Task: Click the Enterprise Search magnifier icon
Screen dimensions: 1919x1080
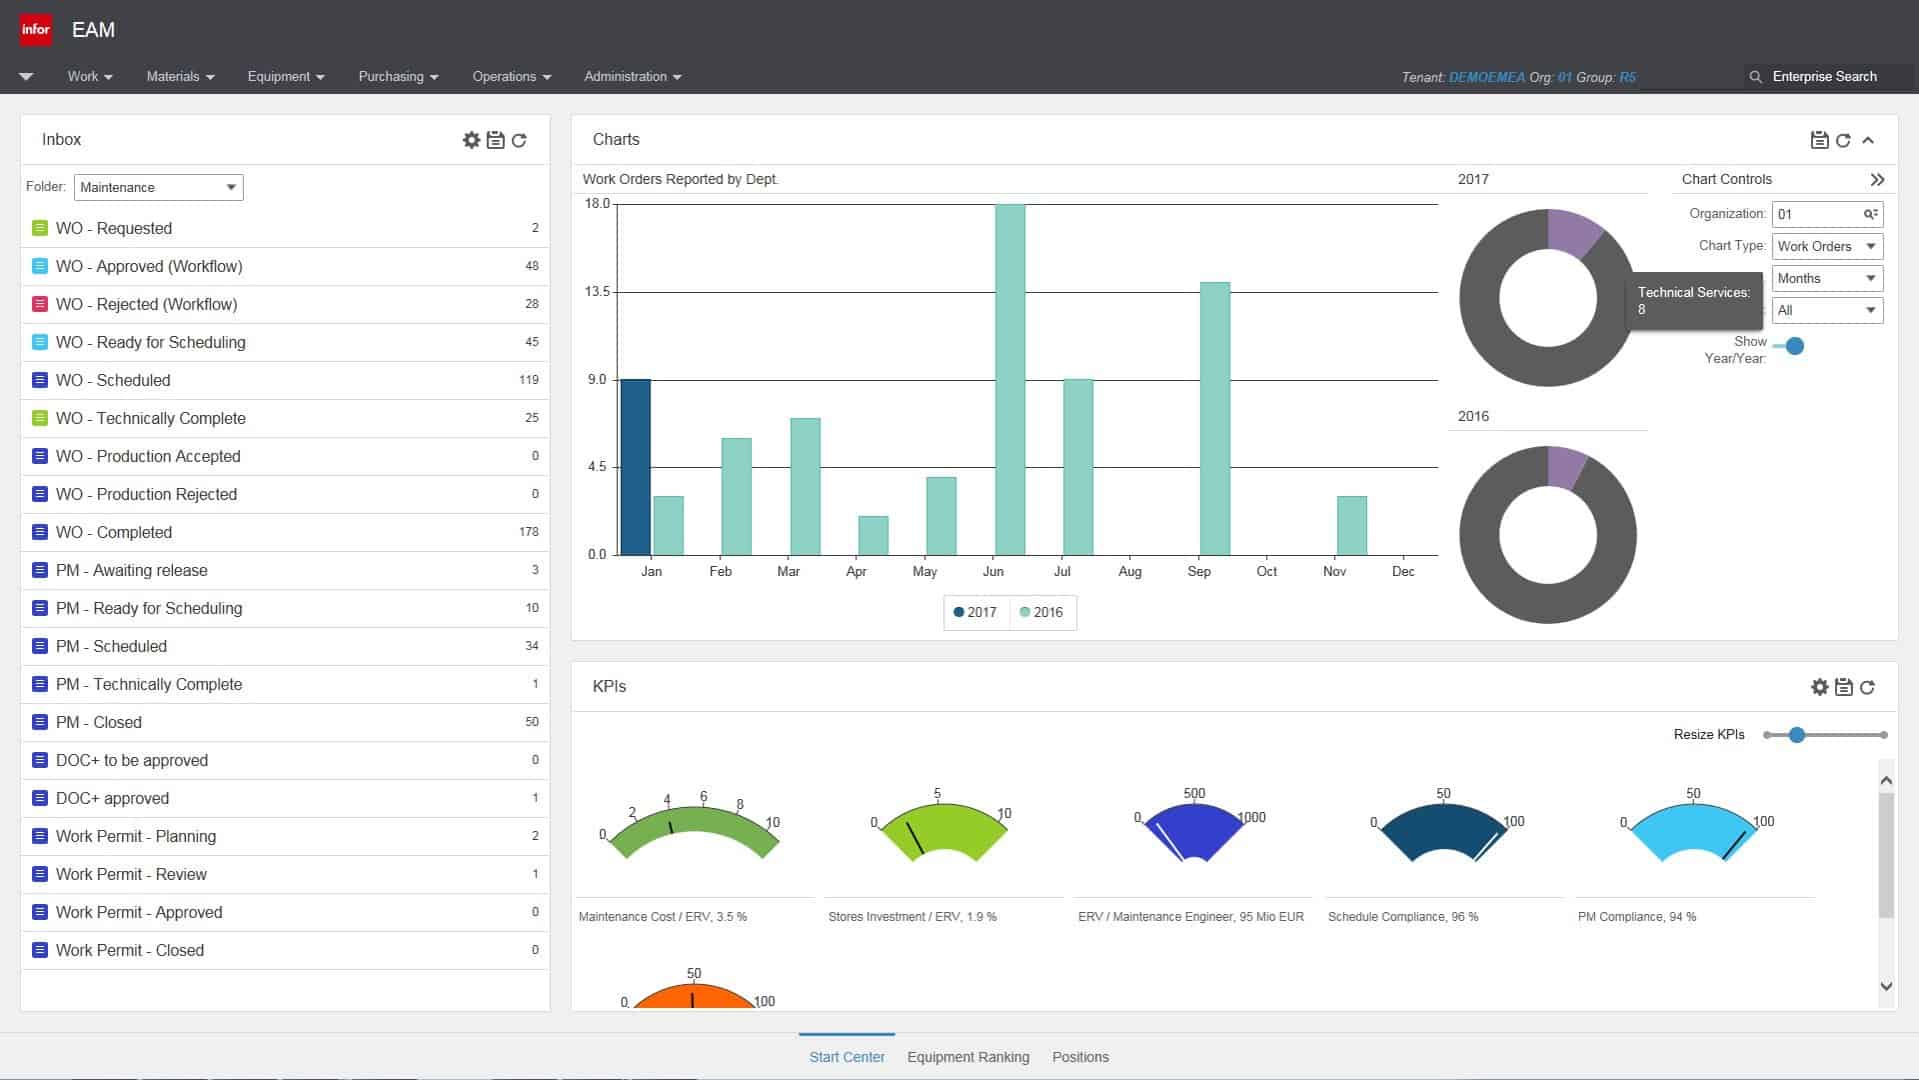Action: [x=1755, y=76]
